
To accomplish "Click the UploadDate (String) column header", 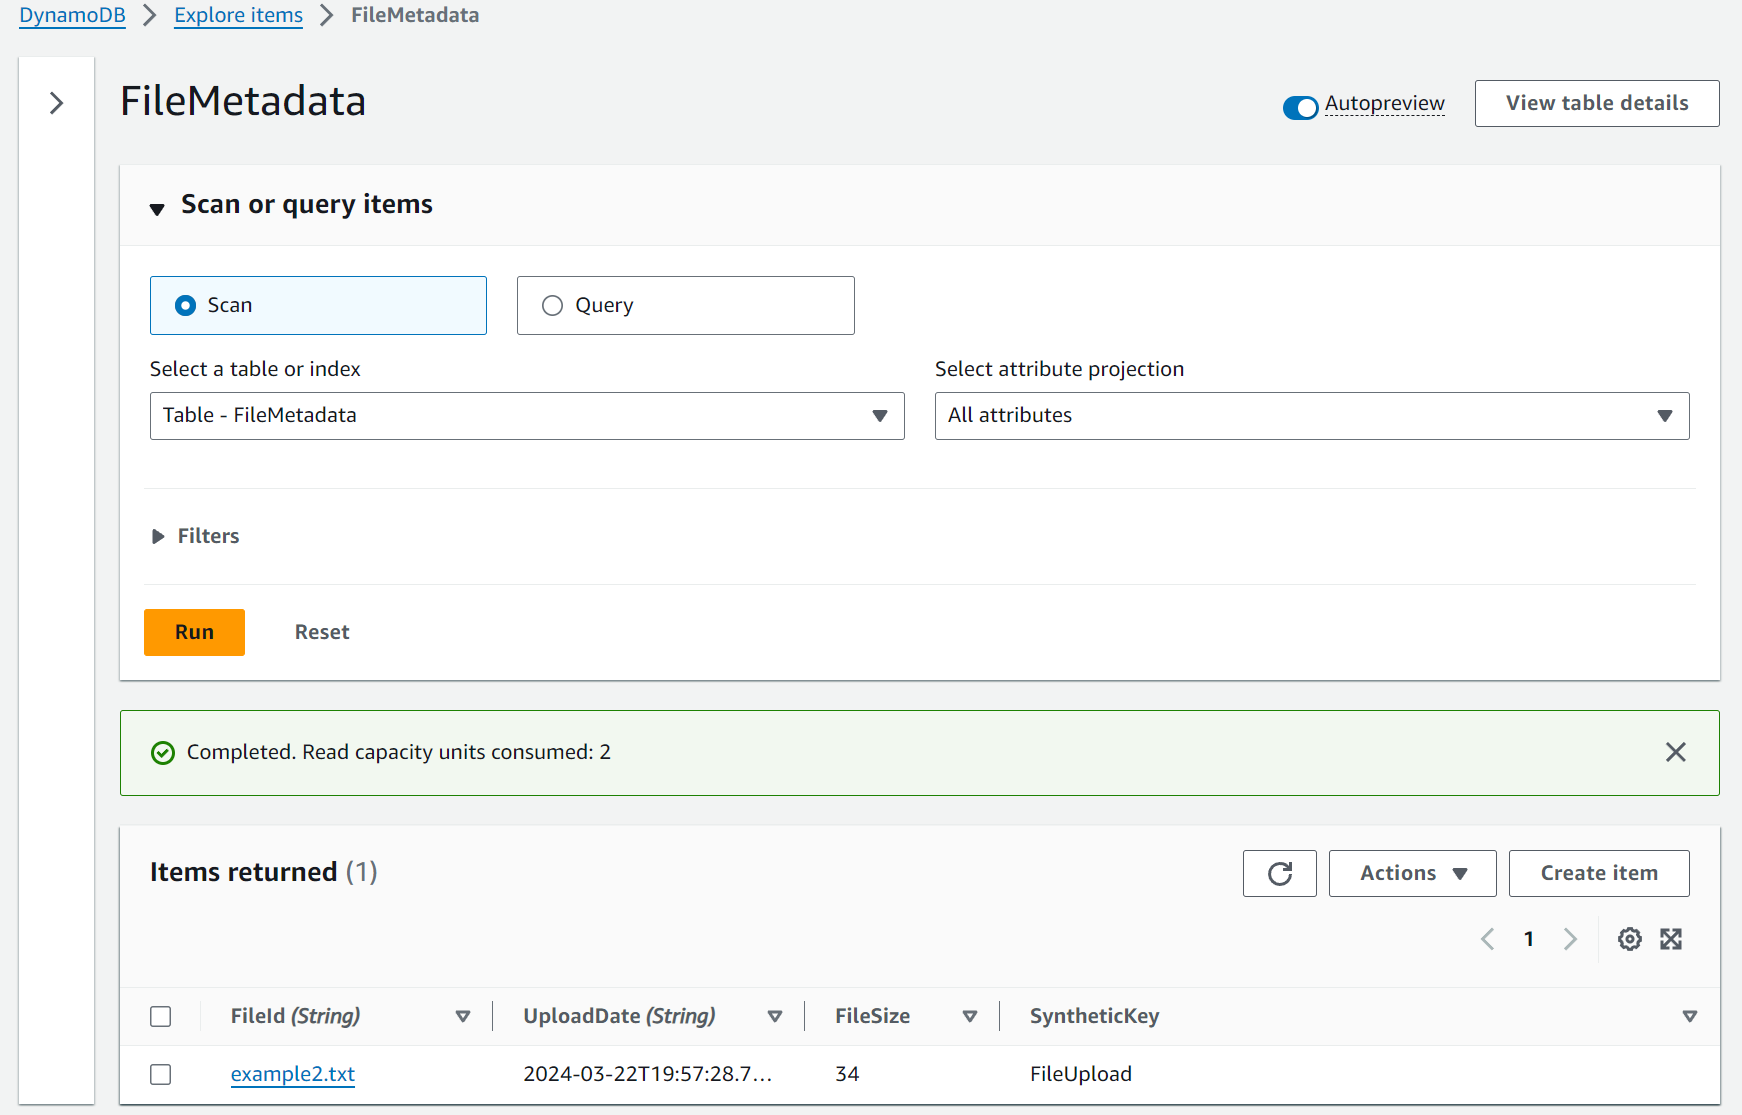I will pos(619,1016).
